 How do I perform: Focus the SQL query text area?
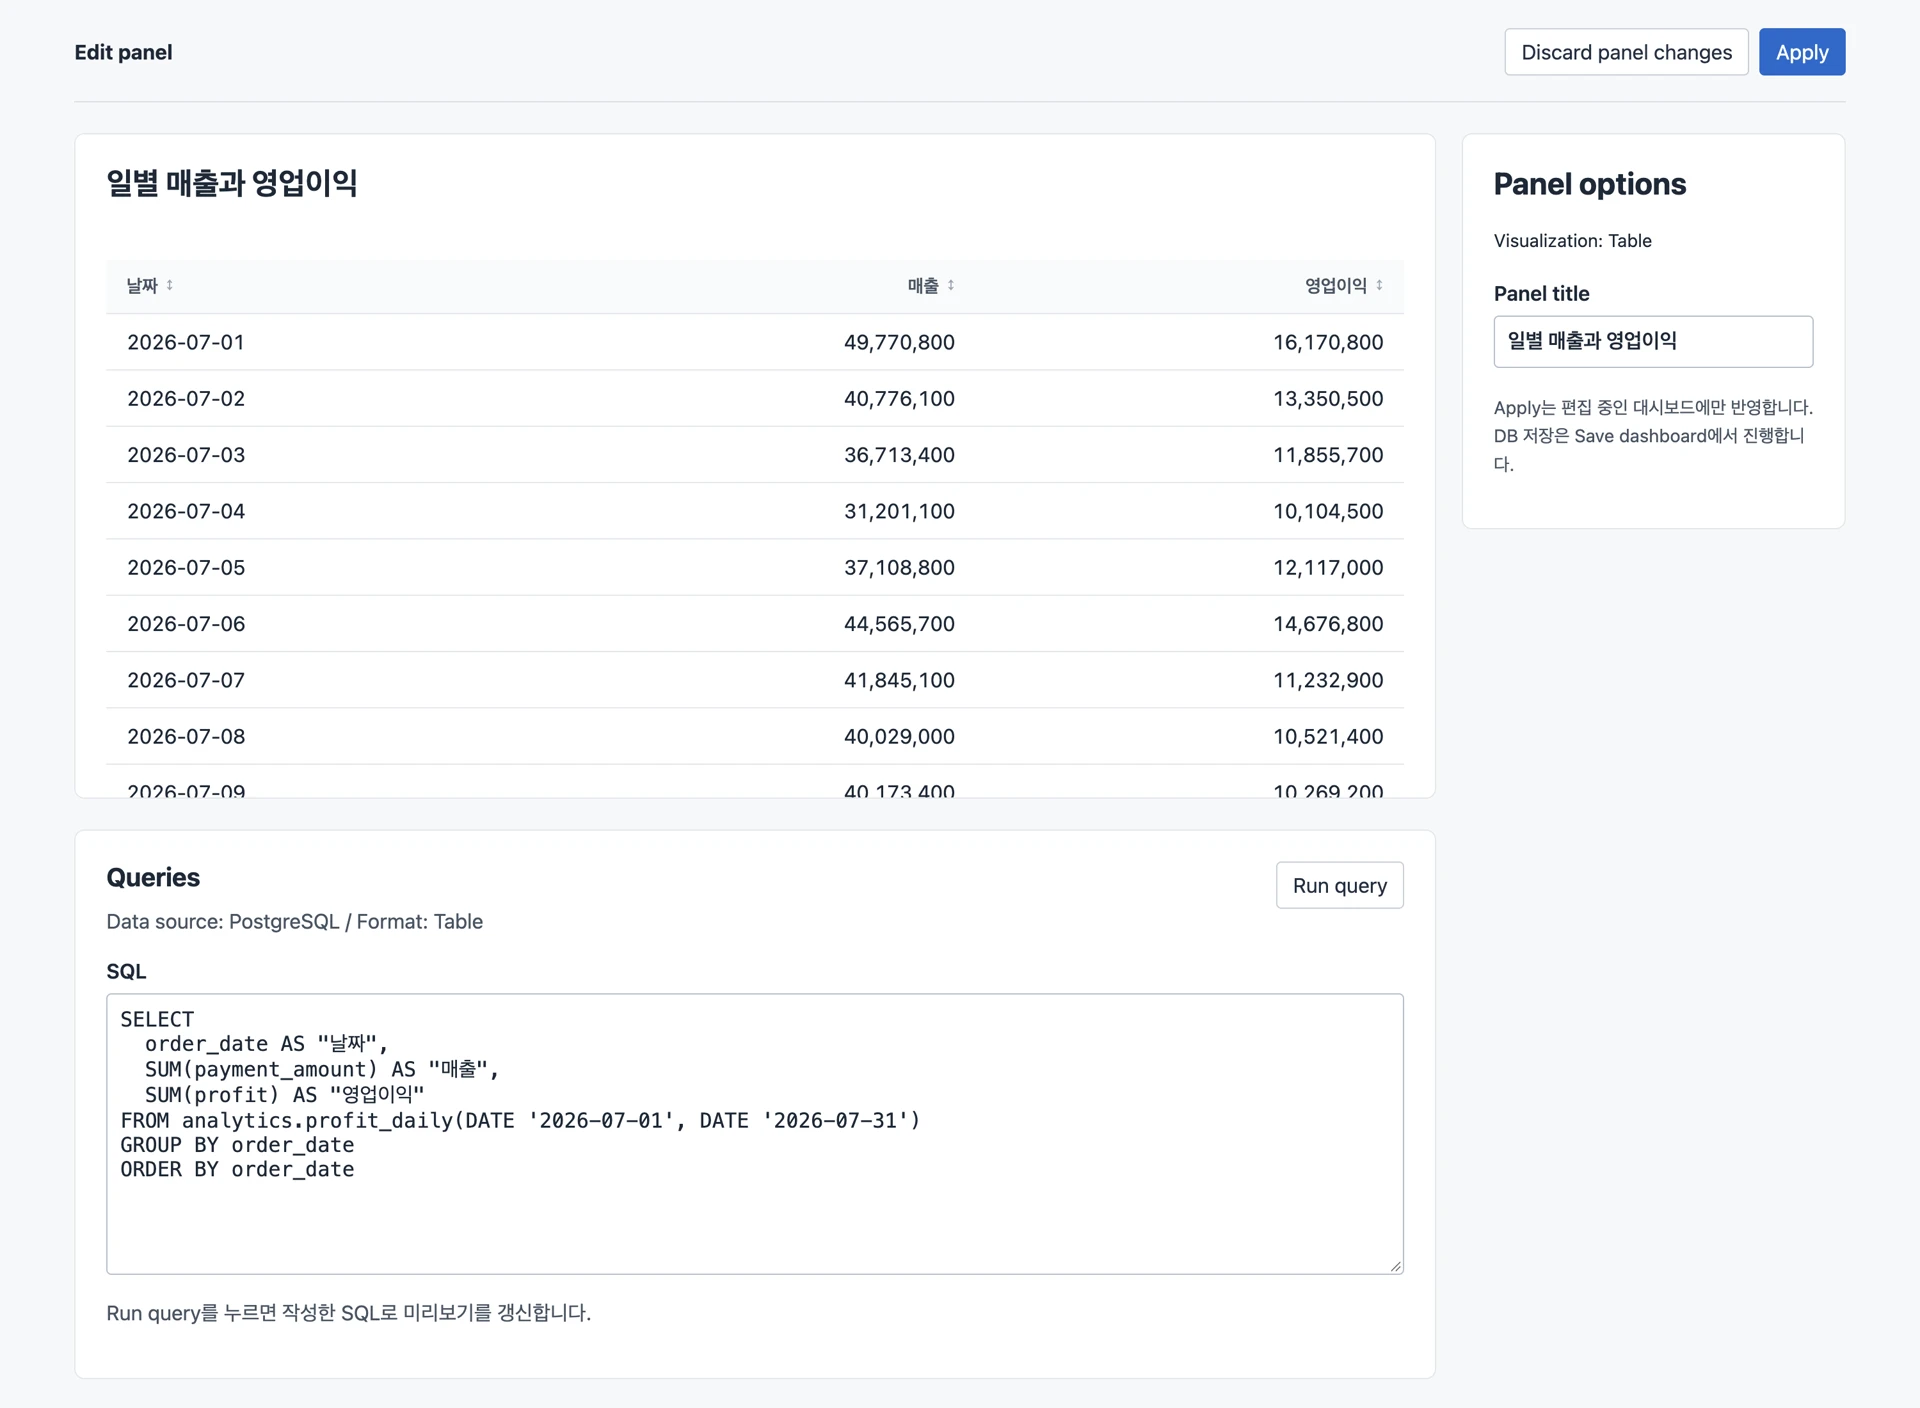[x=755, y=1134]
